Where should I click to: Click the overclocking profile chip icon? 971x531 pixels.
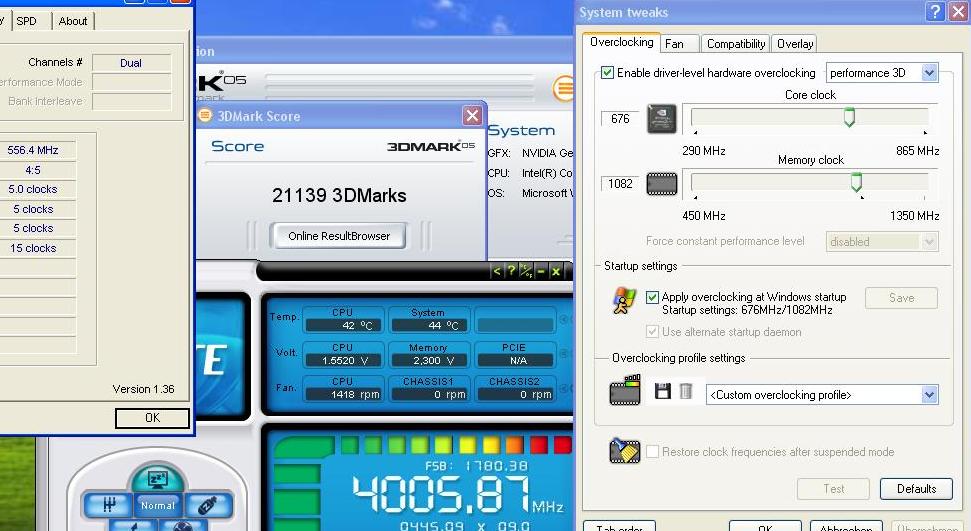(x=625, y=390)
